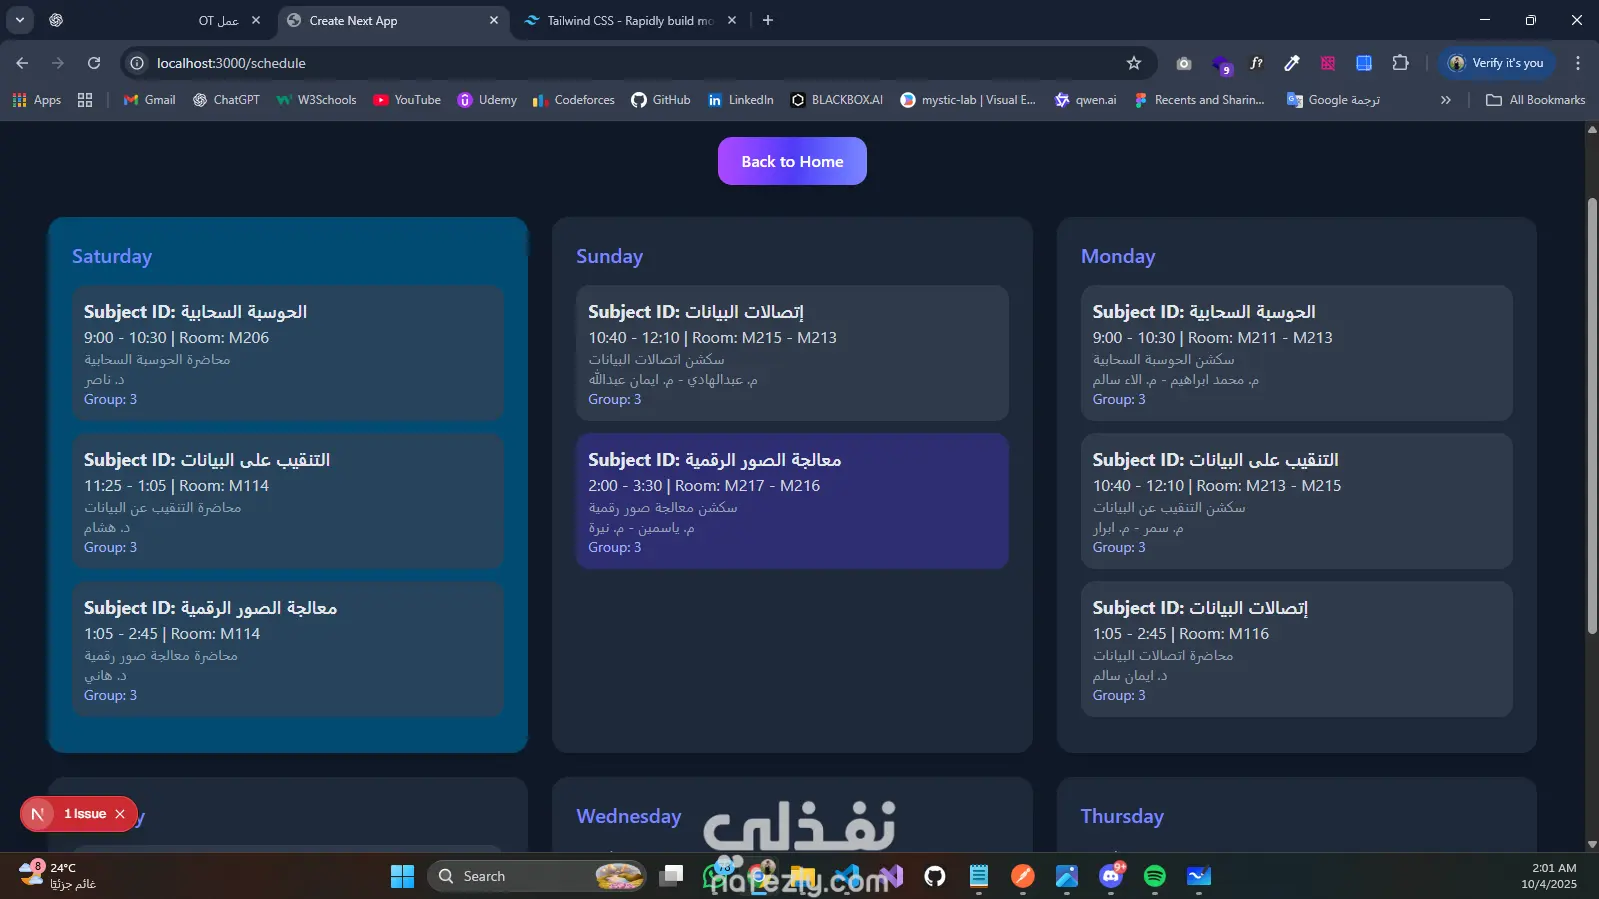The image size is (1599, 899).
Task: Select Saturday card at 11:25 - 1:05
Action: click(288, 501)
